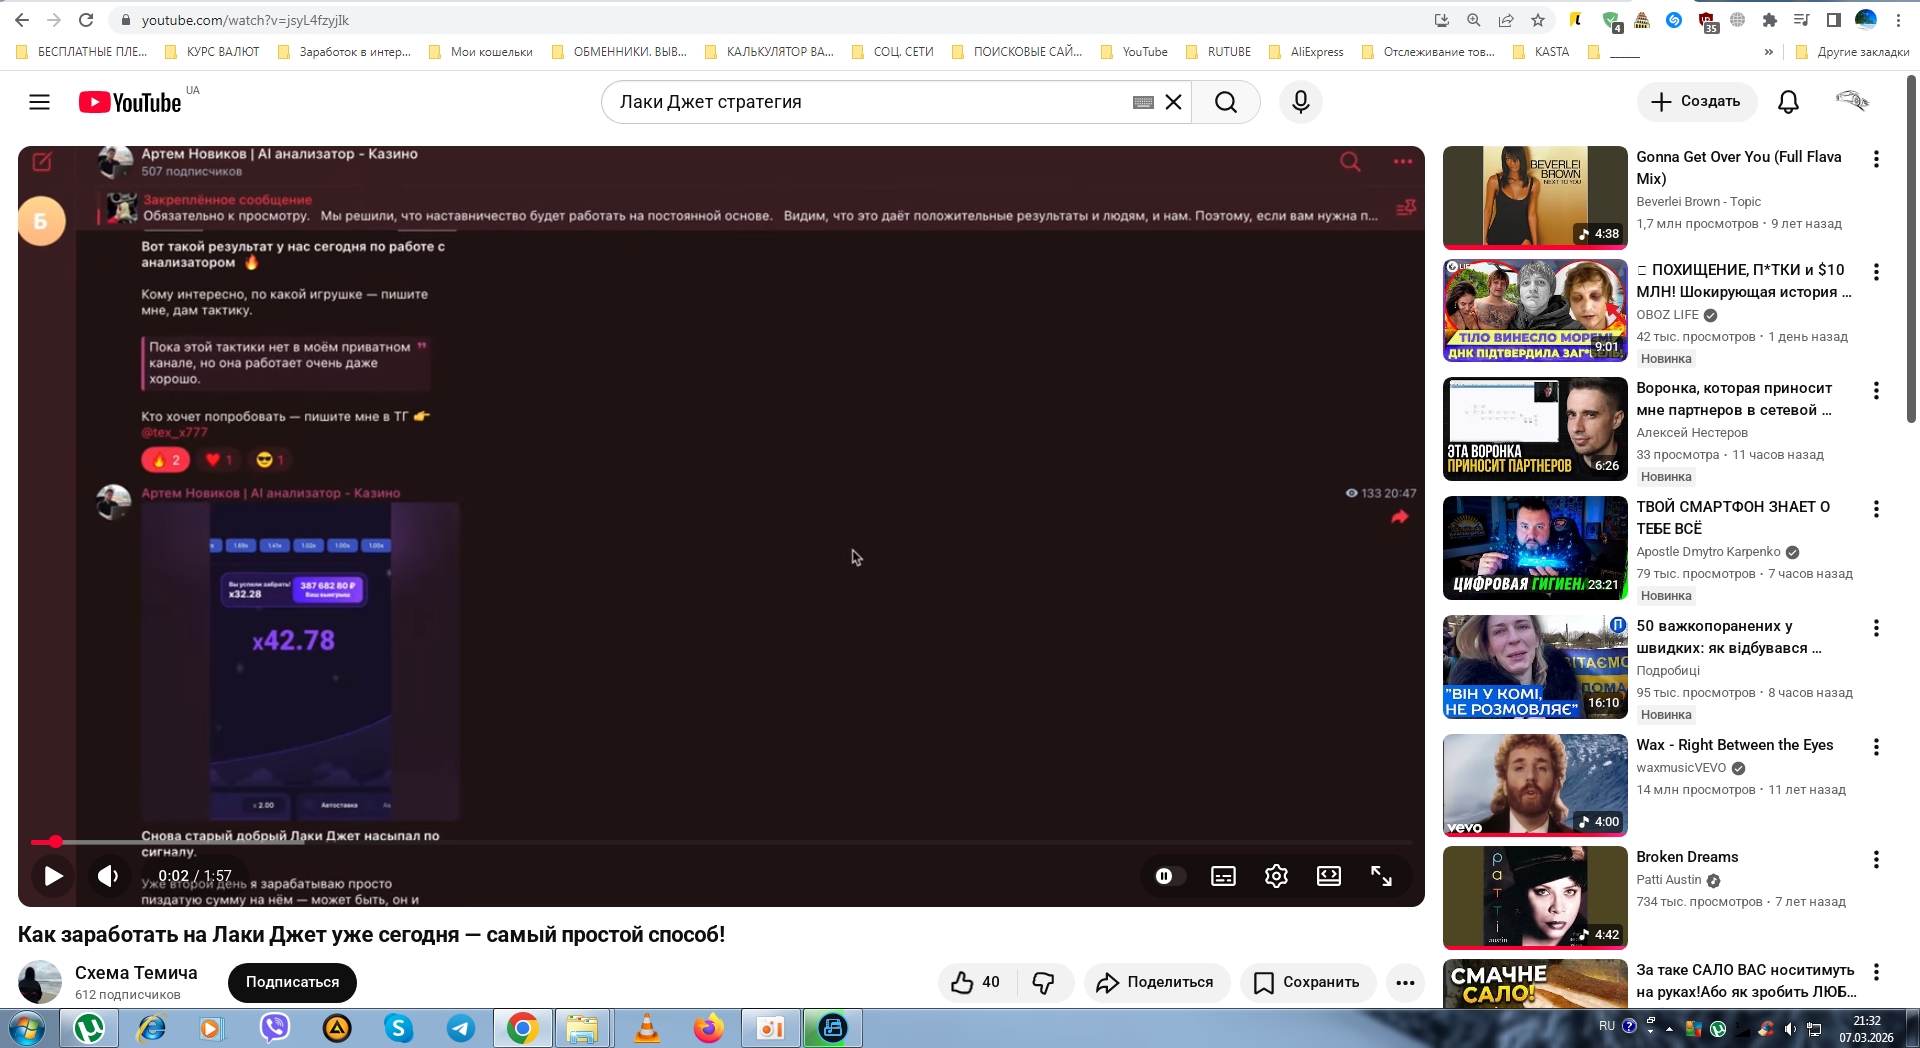Image resolution: width=1920 pixels, height=1048 pixels.
Task: Open the Chrome extensions puzzle icon
Action: [1769, 20]
